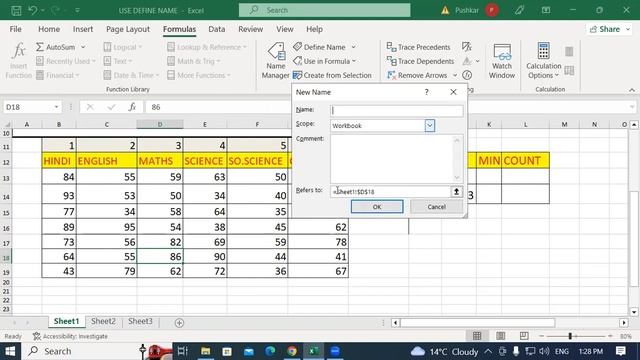
Task: Click Define Name button
Action: pyautogui.click(x=320, y=47)
